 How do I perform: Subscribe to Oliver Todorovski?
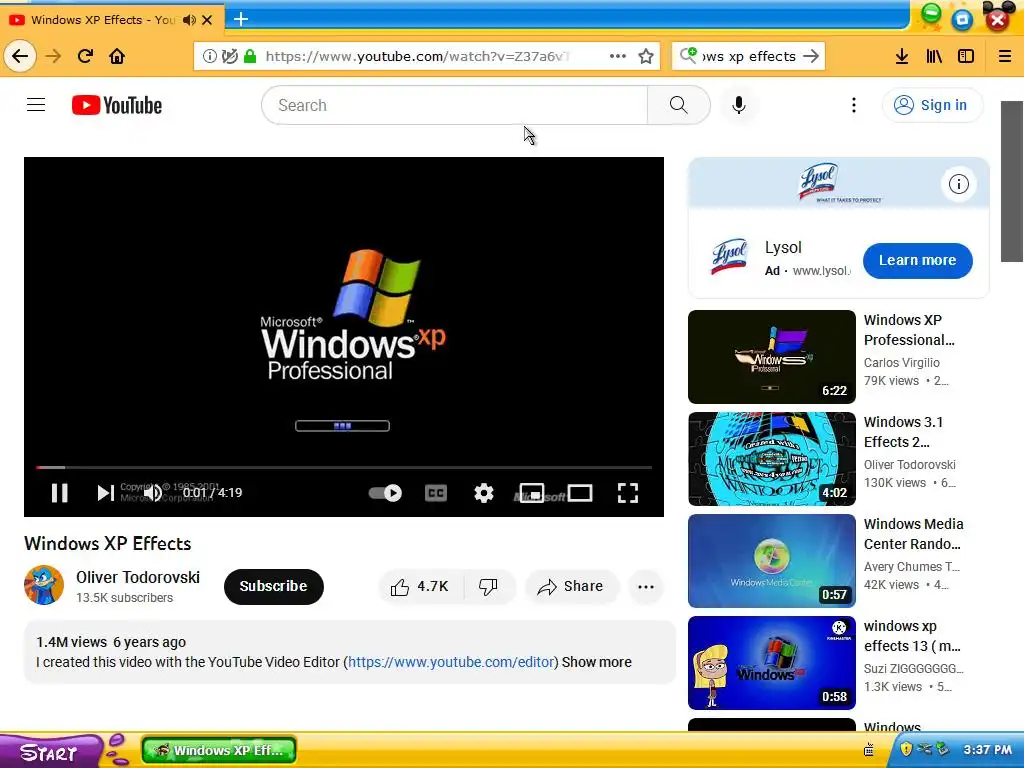(x=274, y=586)
